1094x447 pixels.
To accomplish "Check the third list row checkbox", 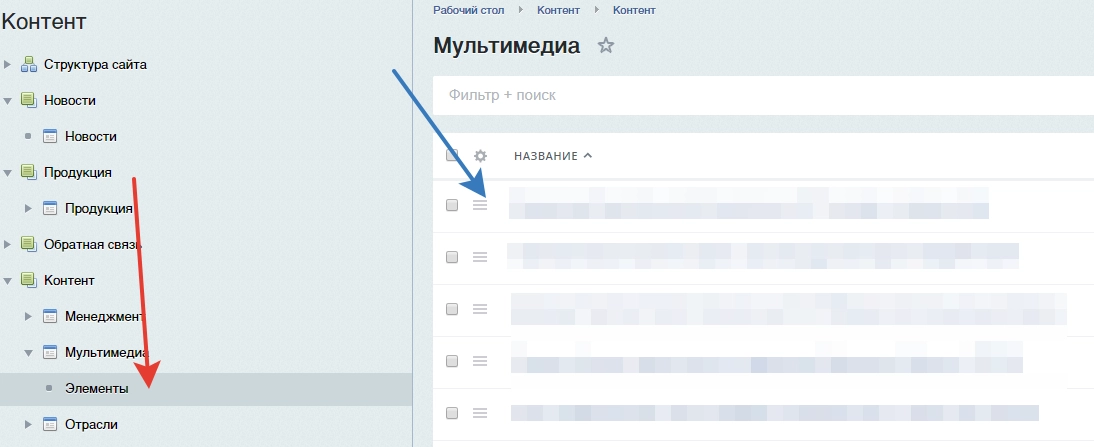I will point(452,308).
